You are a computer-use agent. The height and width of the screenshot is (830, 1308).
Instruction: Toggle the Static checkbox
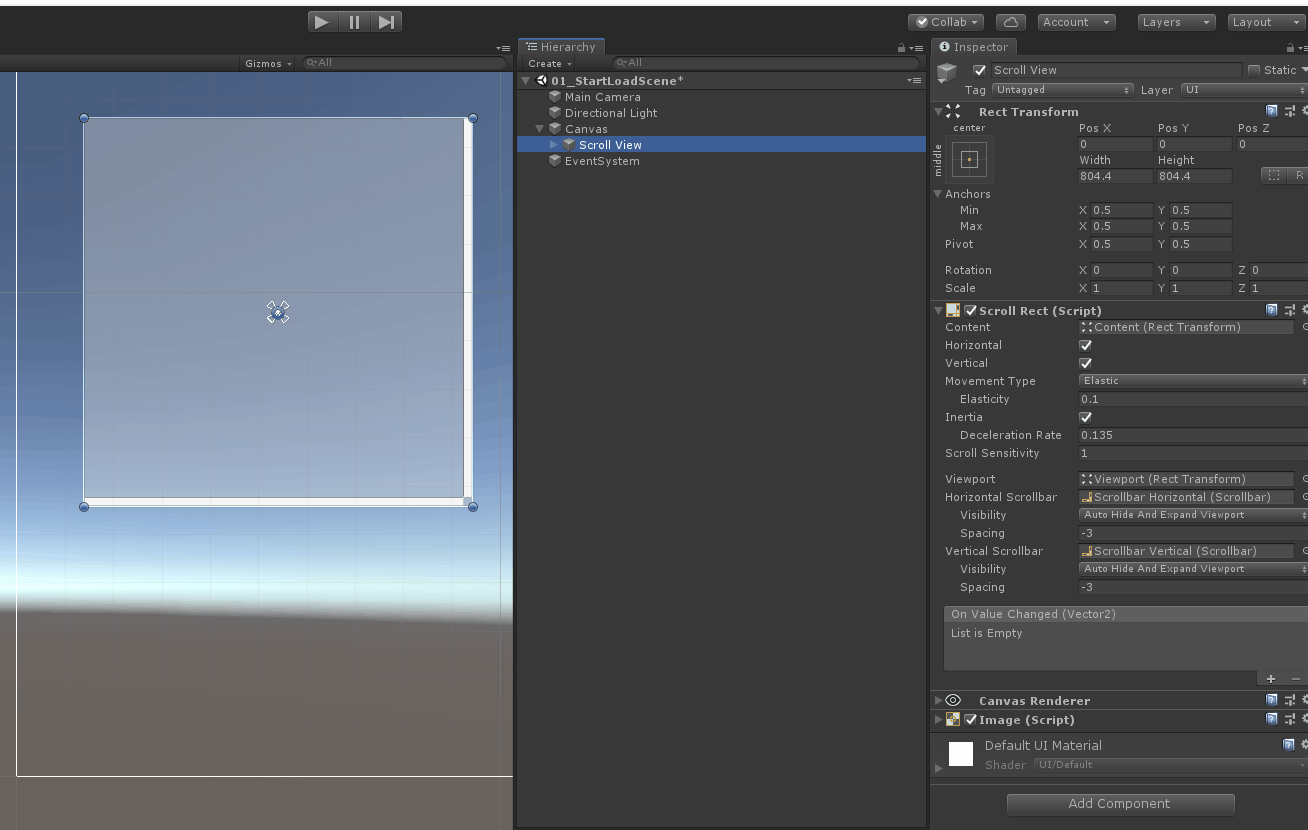pos(1255,69)
